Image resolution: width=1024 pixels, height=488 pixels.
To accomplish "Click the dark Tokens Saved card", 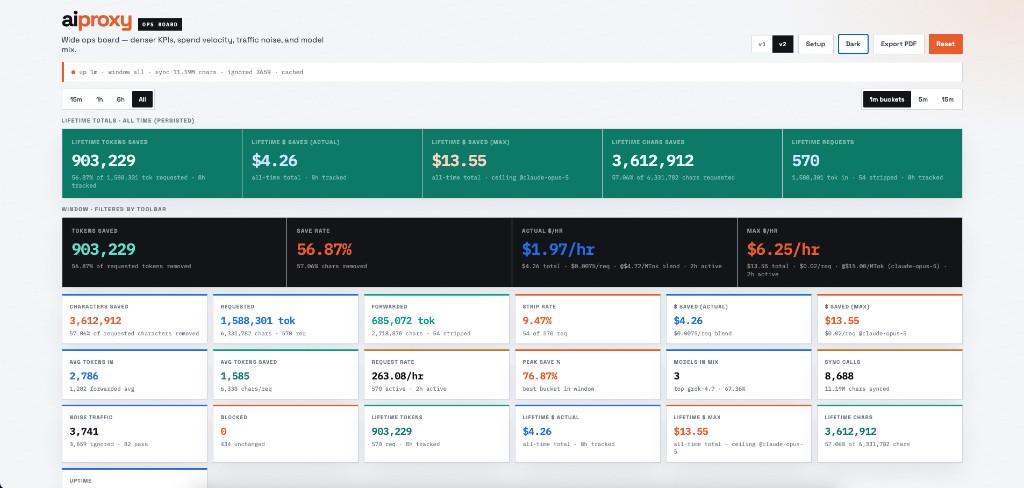I will (x=174, y=252).
